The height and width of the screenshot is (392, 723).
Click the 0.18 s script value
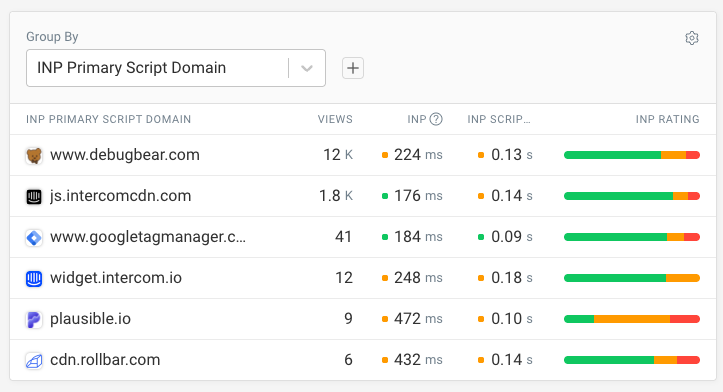pyautogui.click(x=512, y=278)
